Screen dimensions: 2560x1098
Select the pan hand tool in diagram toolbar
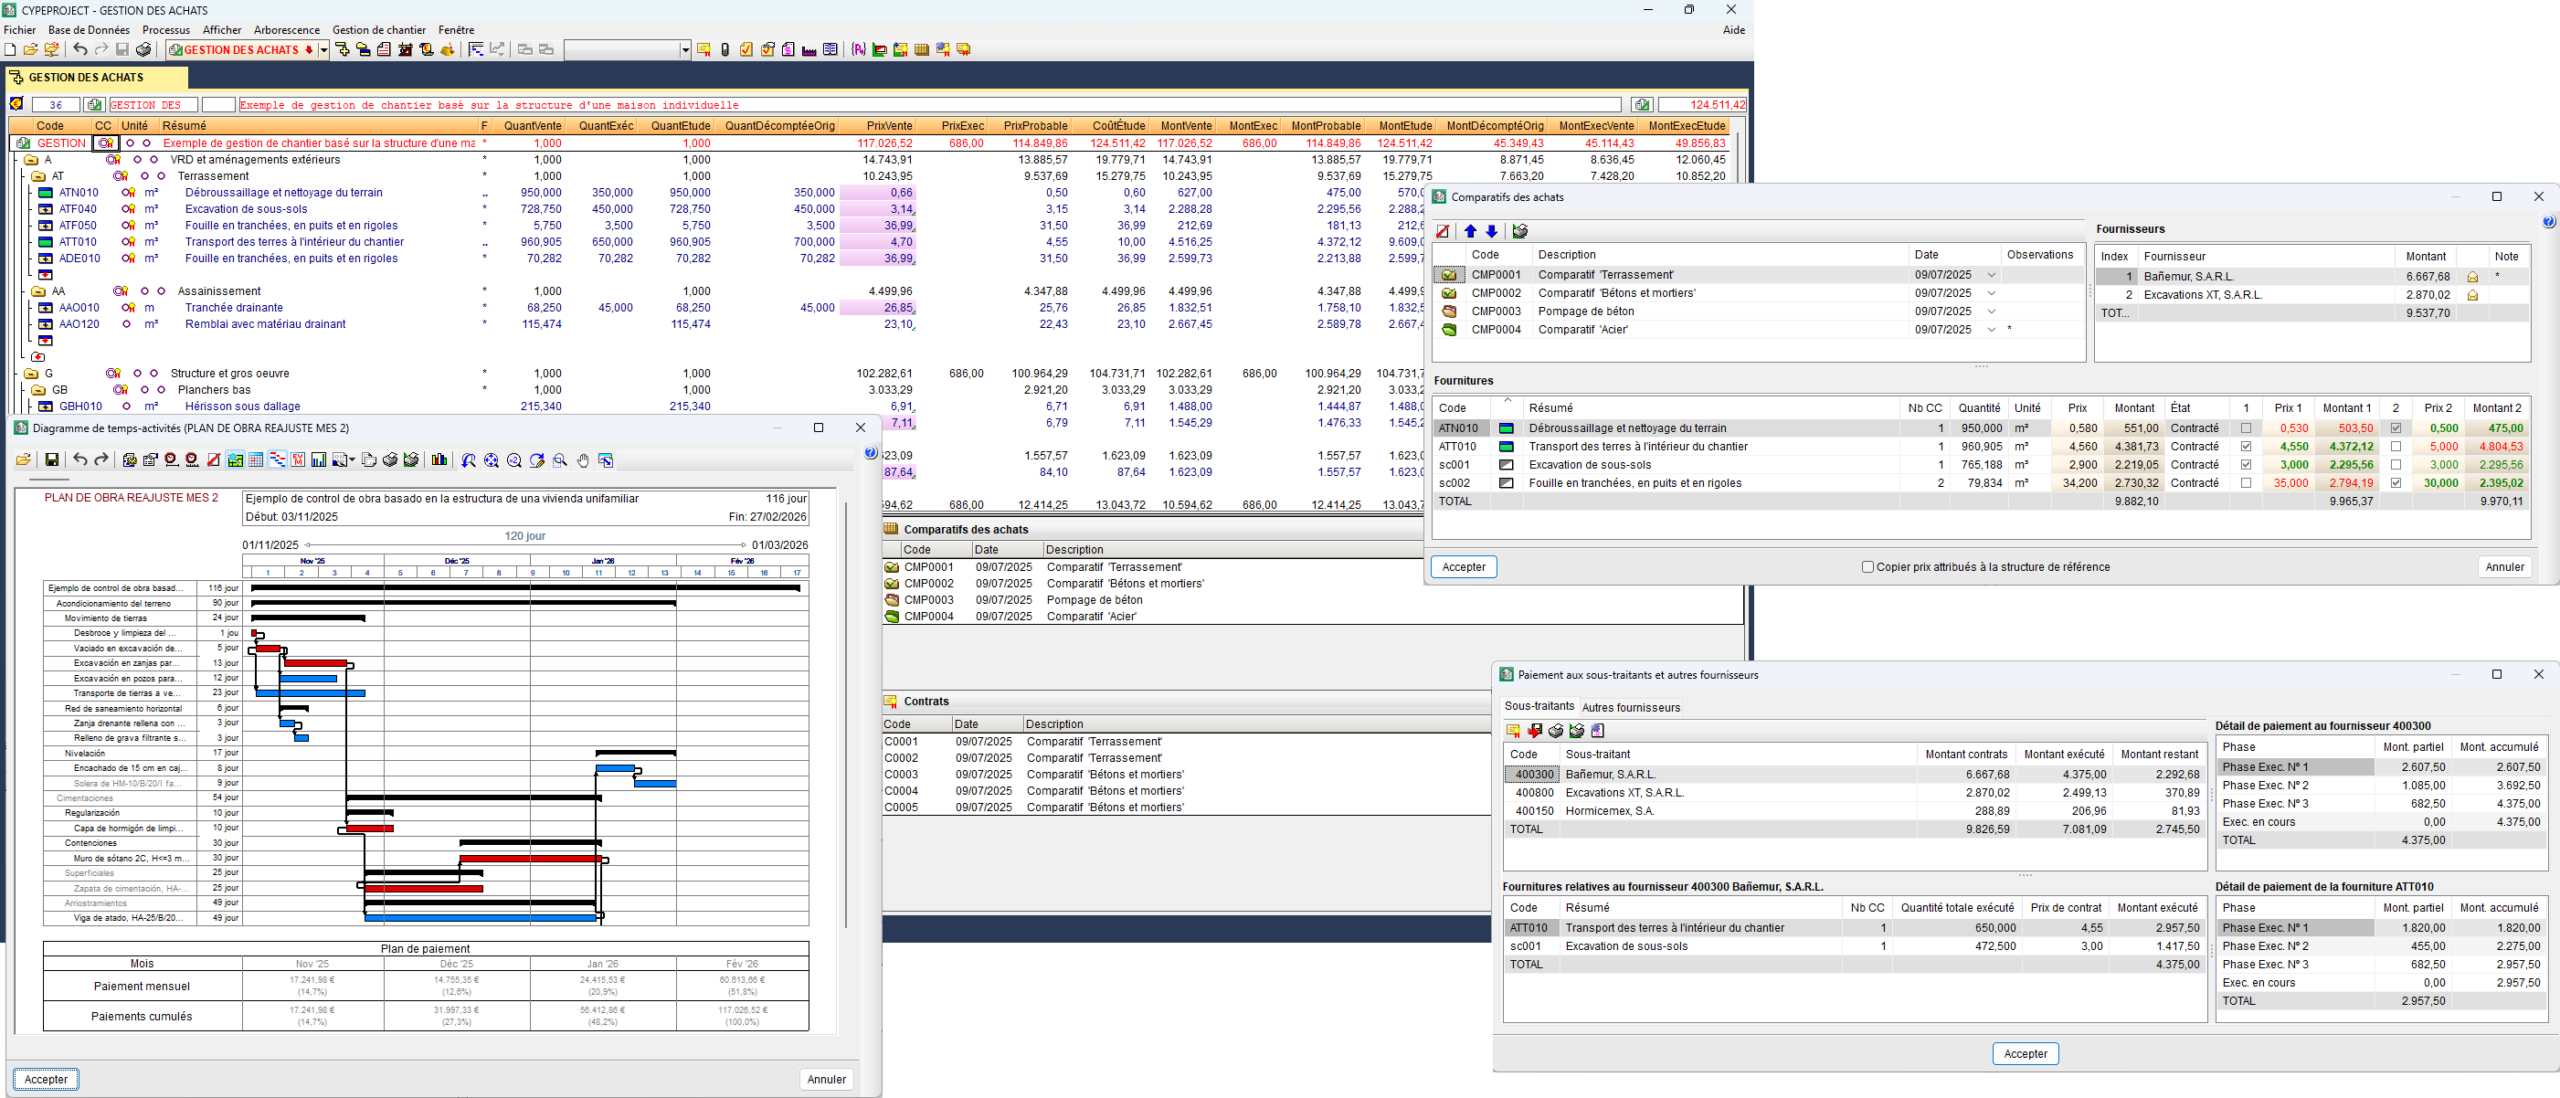click(583, 460)
